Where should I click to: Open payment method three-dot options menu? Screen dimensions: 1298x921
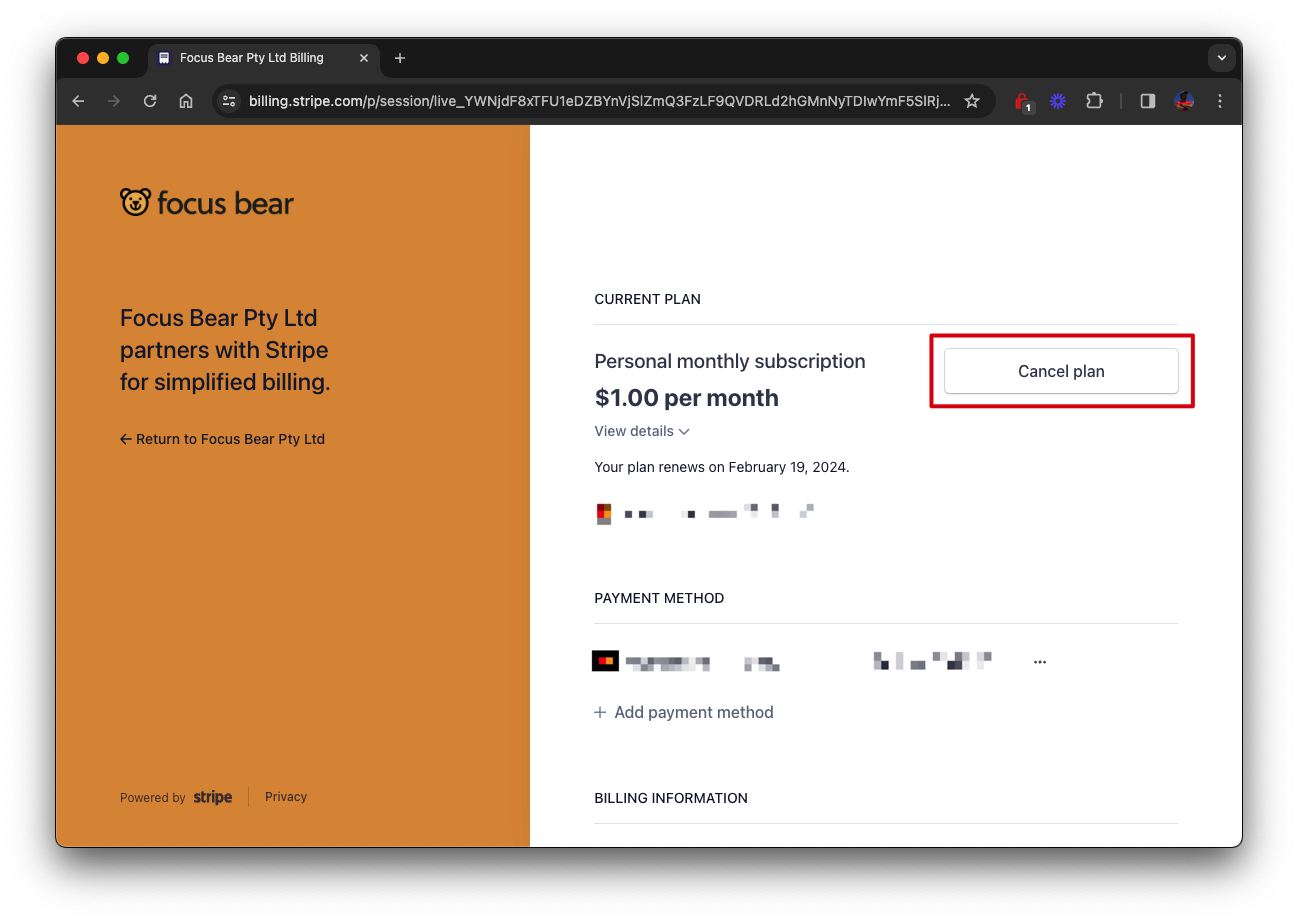1040,662
